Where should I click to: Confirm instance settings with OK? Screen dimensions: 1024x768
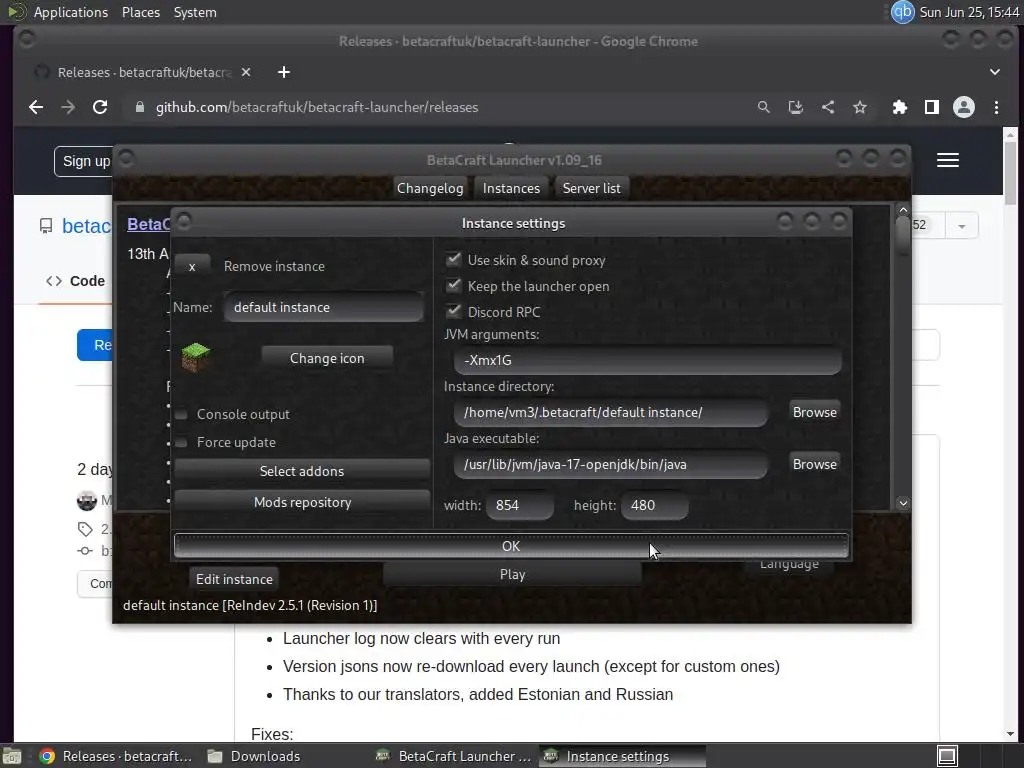click(511, 546)
